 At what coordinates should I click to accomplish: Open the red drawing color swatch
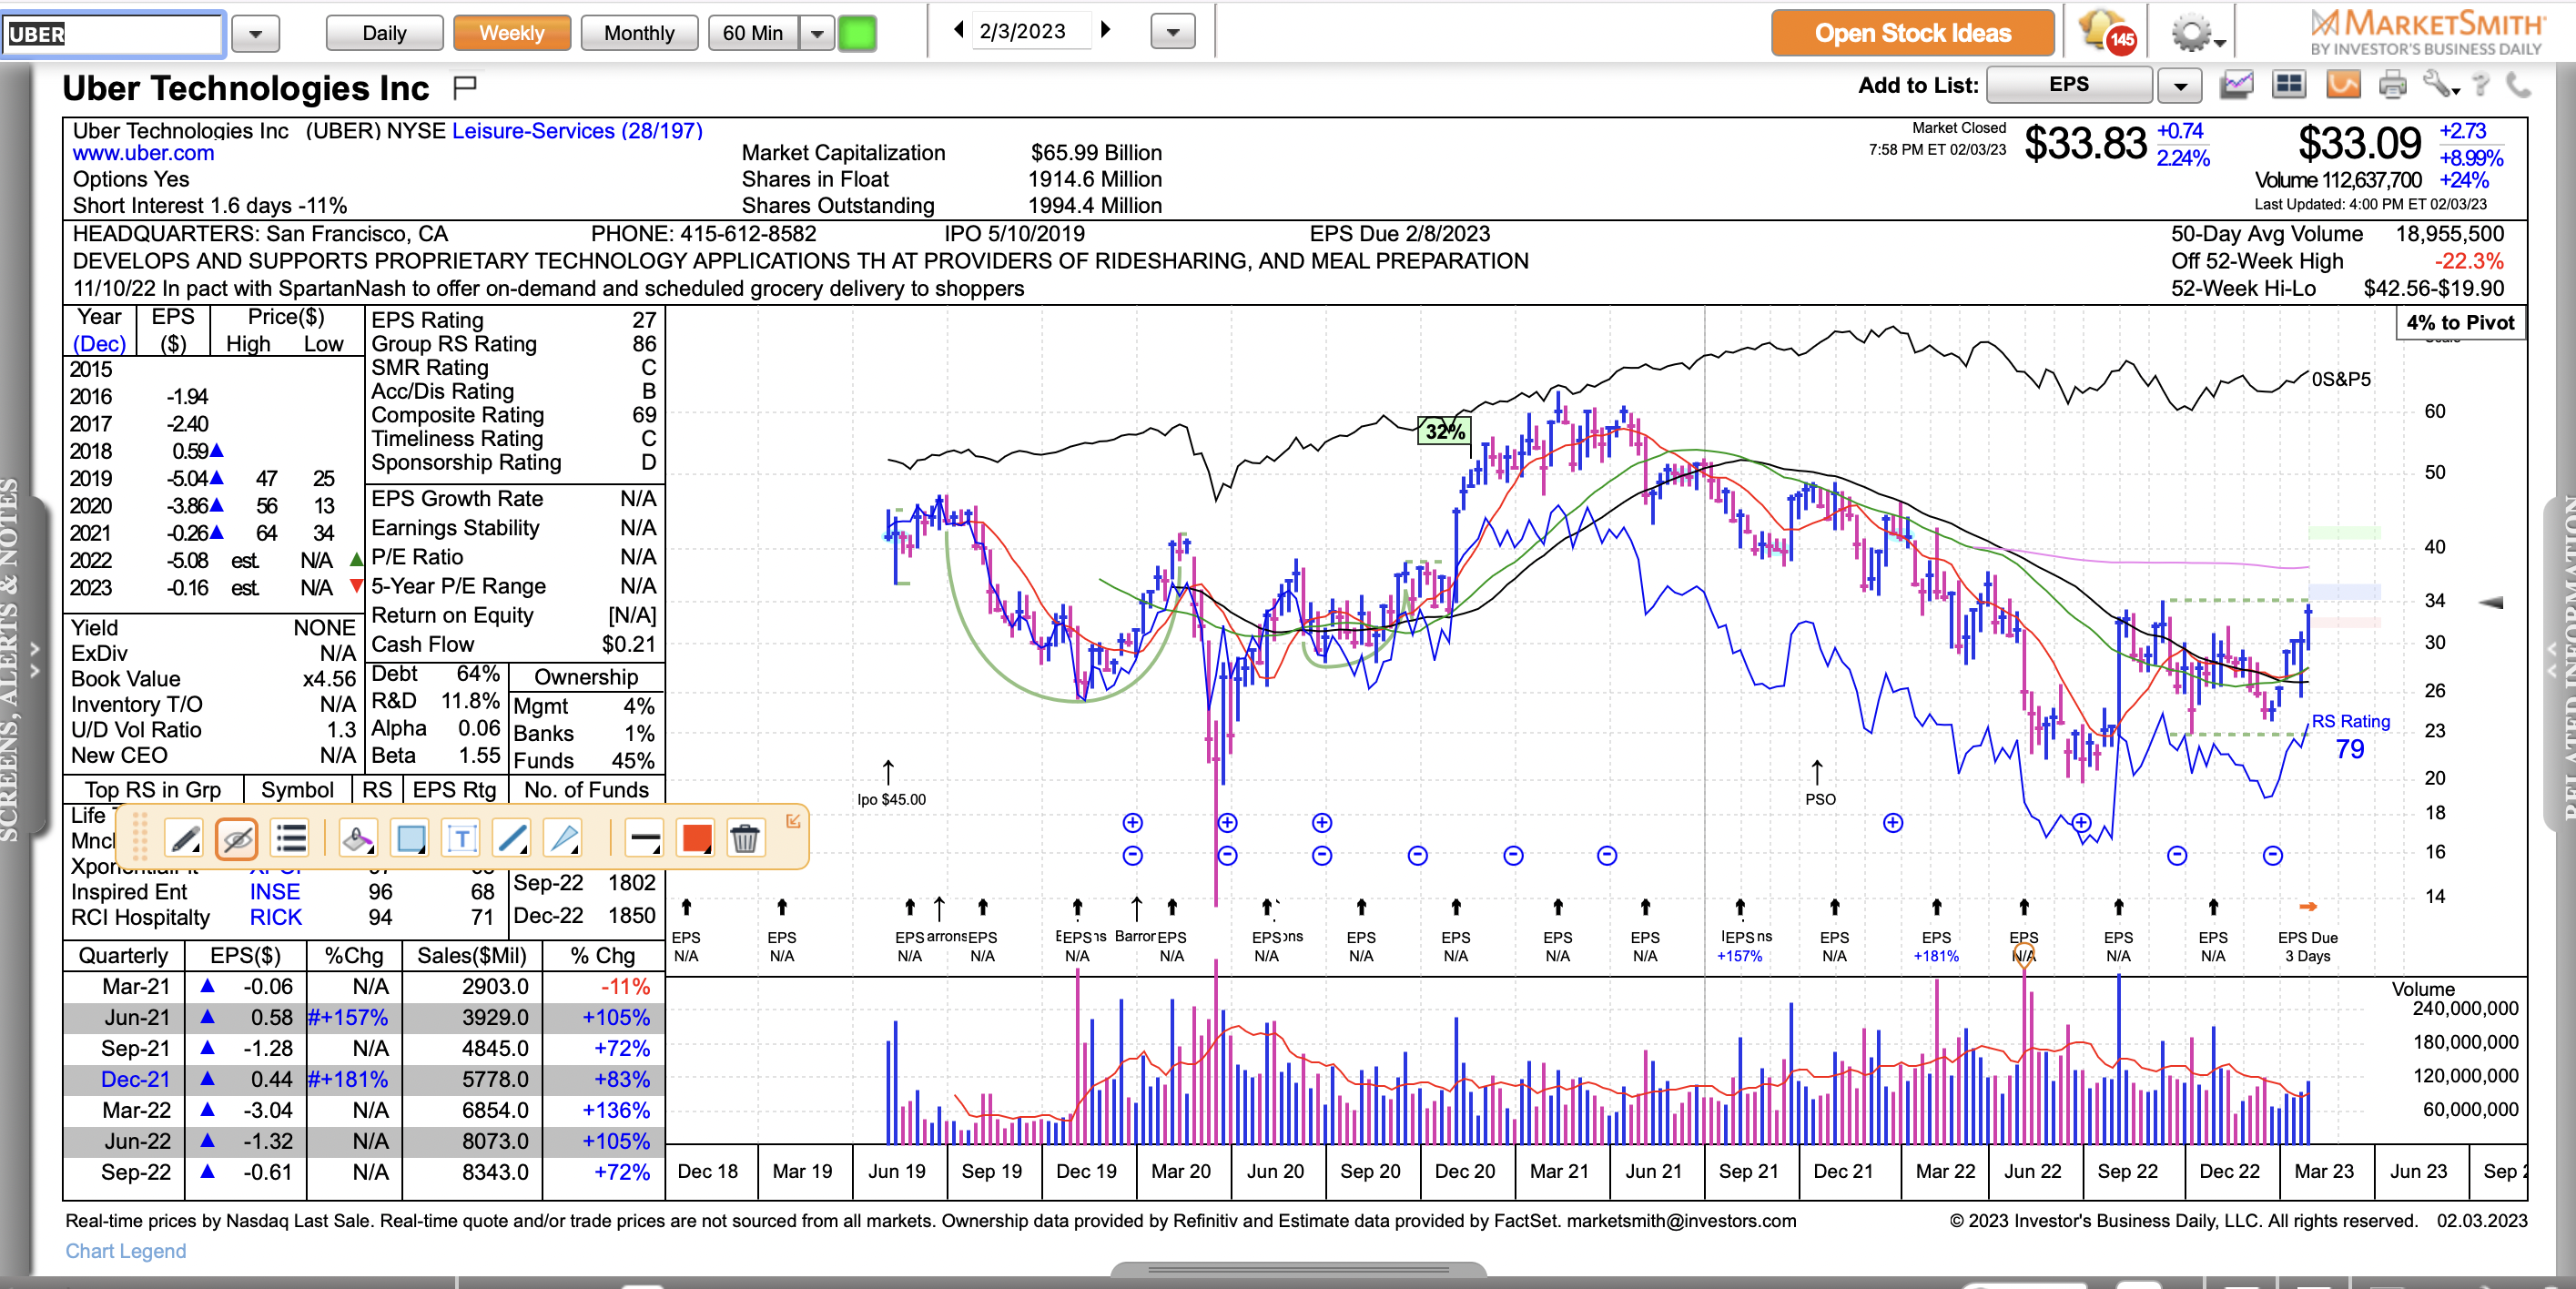[x=695, y=838]
